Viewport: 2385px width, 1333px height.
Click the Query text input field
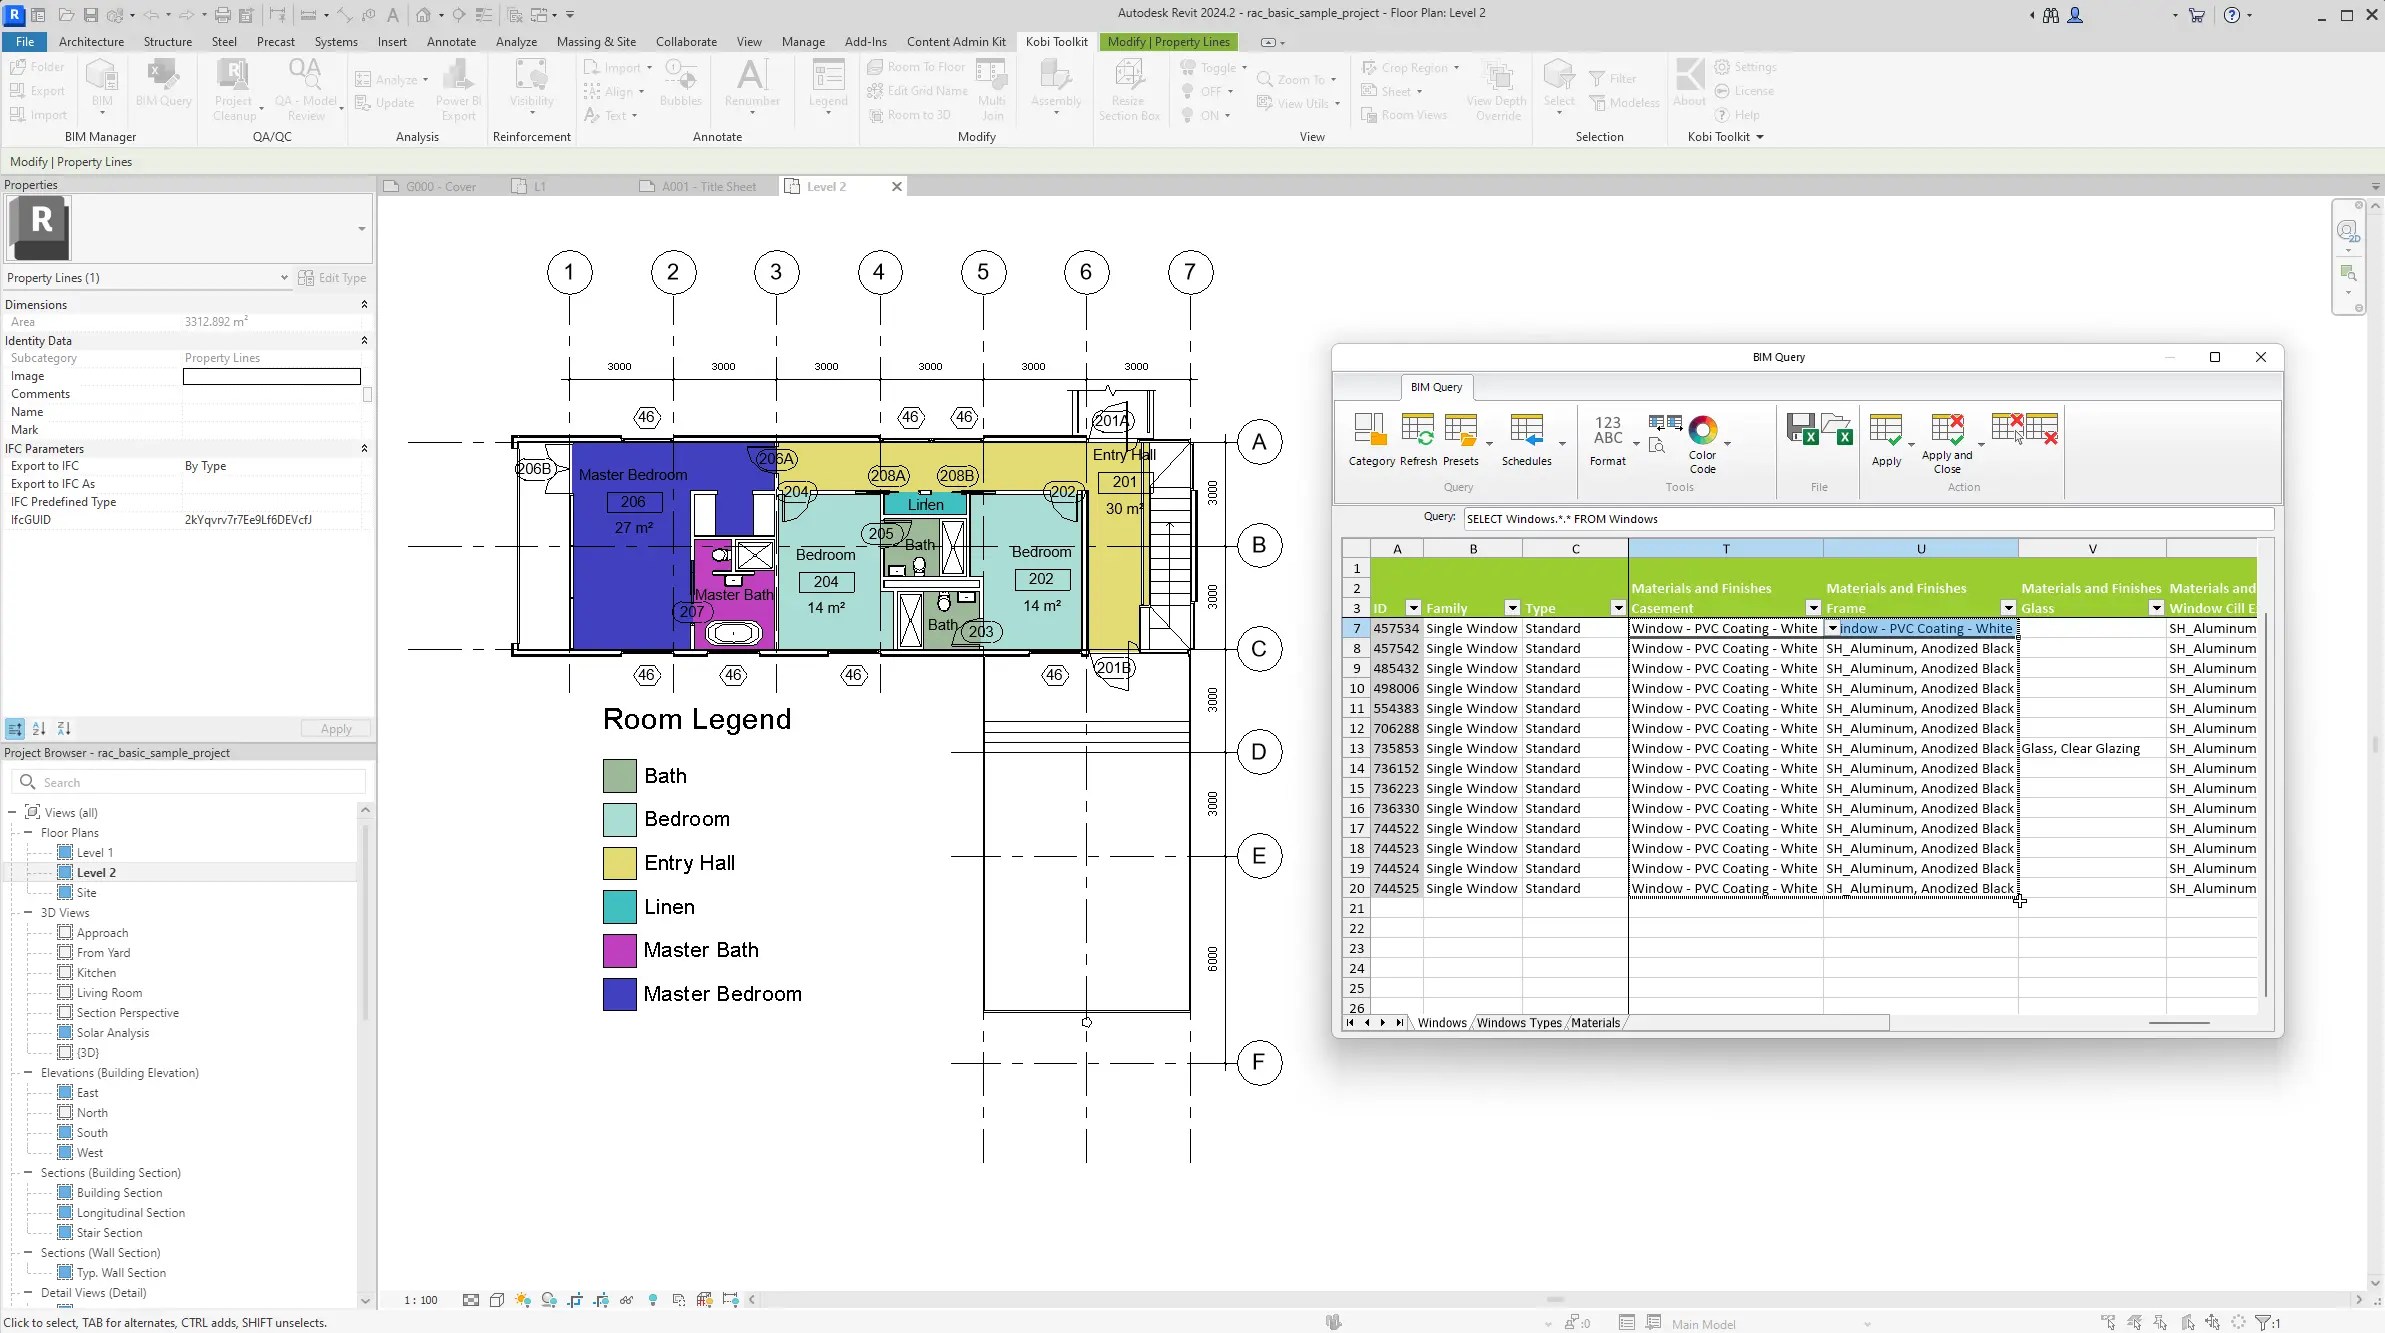(x=1867, y=519)
